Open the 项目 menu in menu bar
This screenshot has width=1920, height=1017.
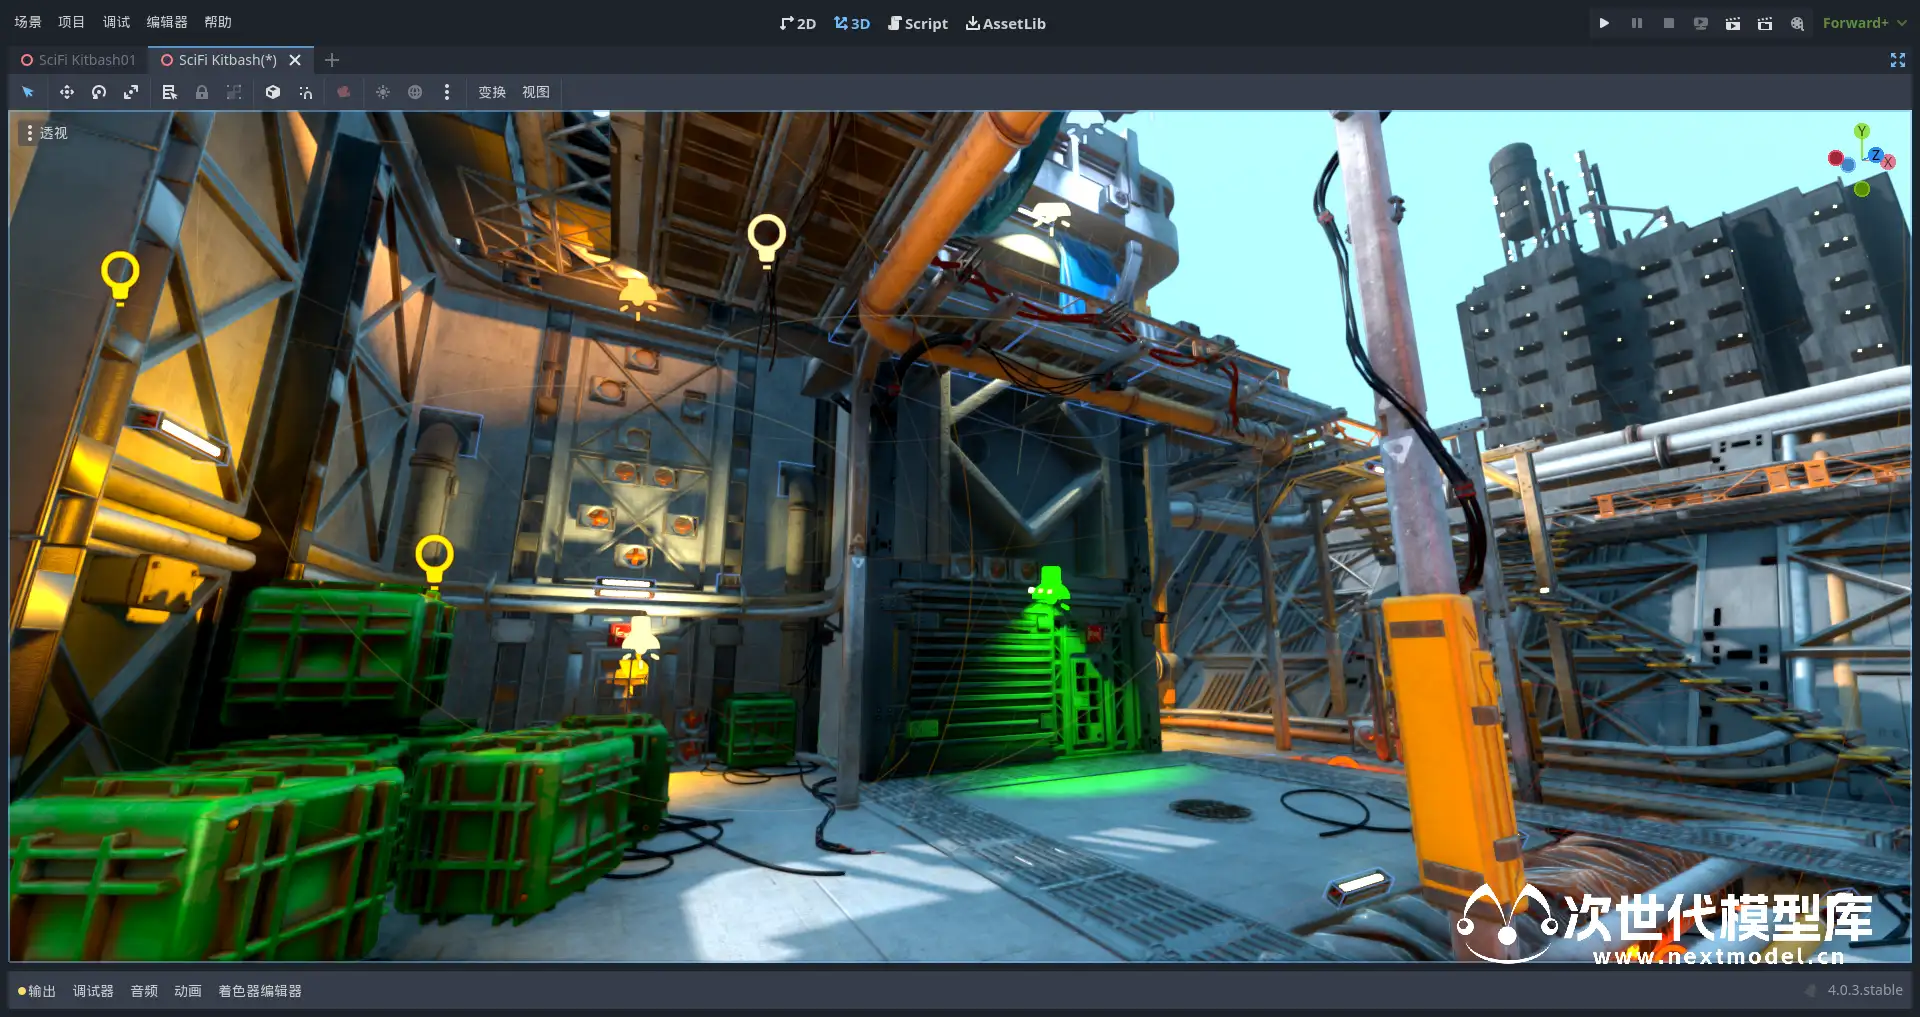point(71,22)
